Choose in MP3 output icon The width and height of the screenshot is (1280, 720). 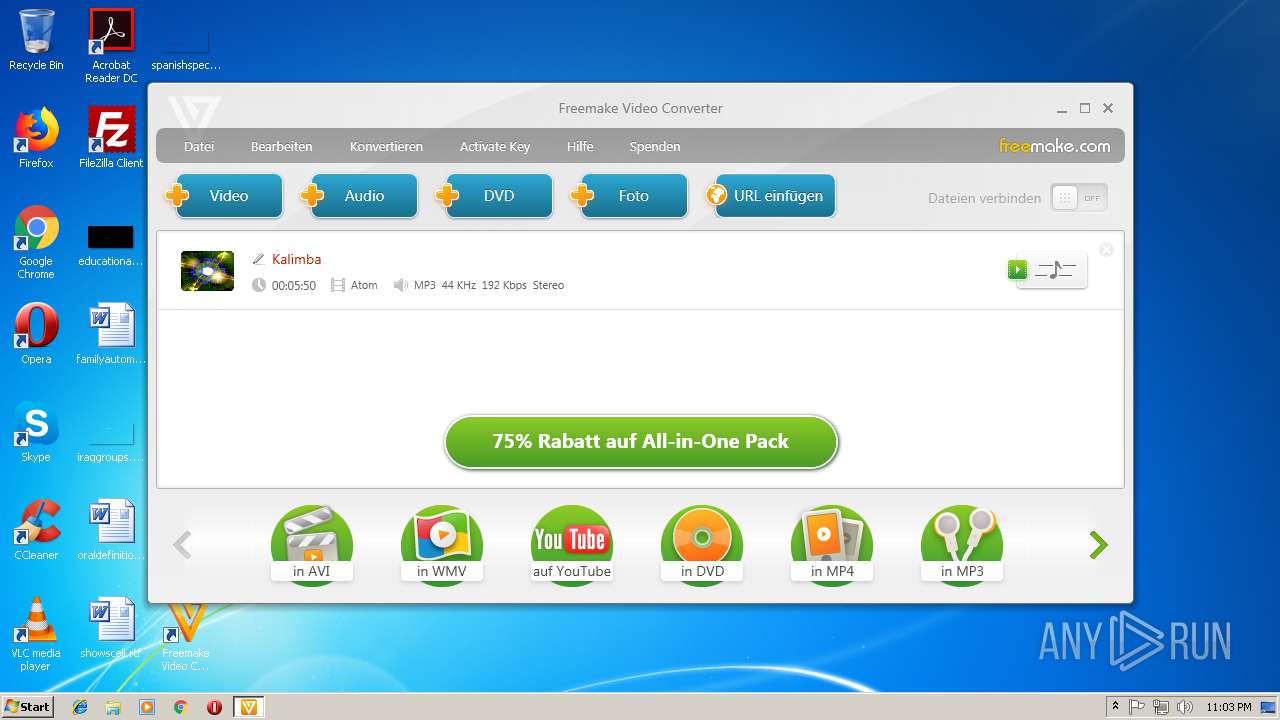coord(962,545)
